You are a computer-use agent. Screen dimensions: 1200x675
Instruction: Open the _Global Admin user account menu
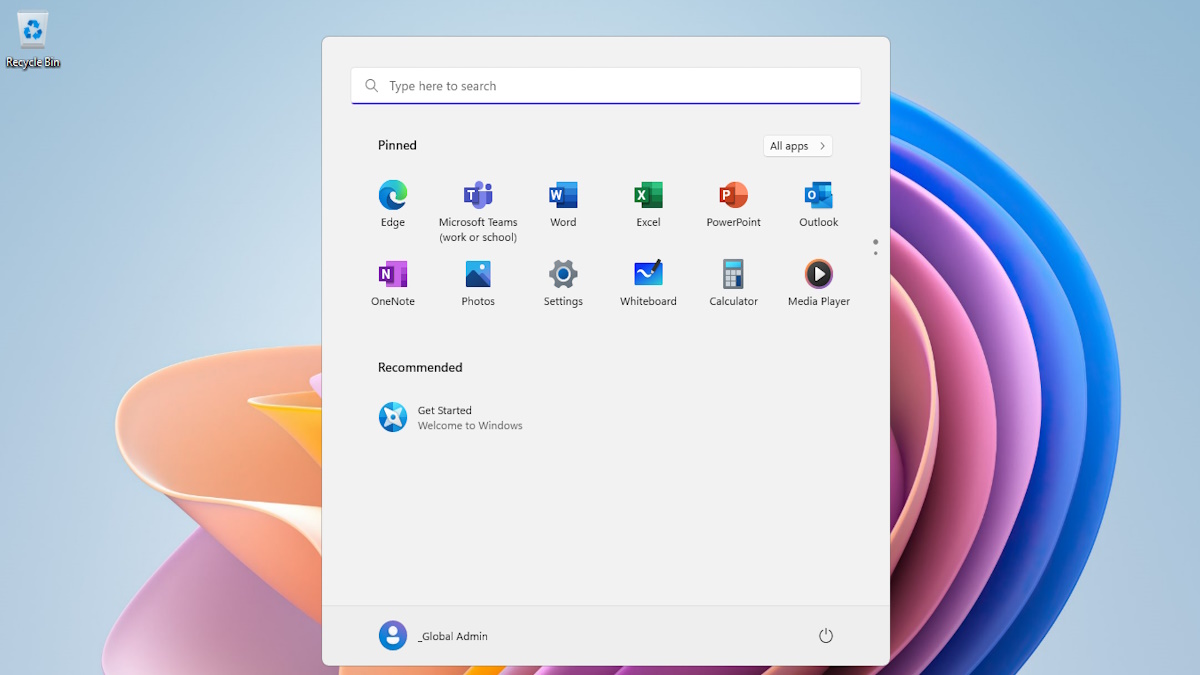(x=434, y=636)
